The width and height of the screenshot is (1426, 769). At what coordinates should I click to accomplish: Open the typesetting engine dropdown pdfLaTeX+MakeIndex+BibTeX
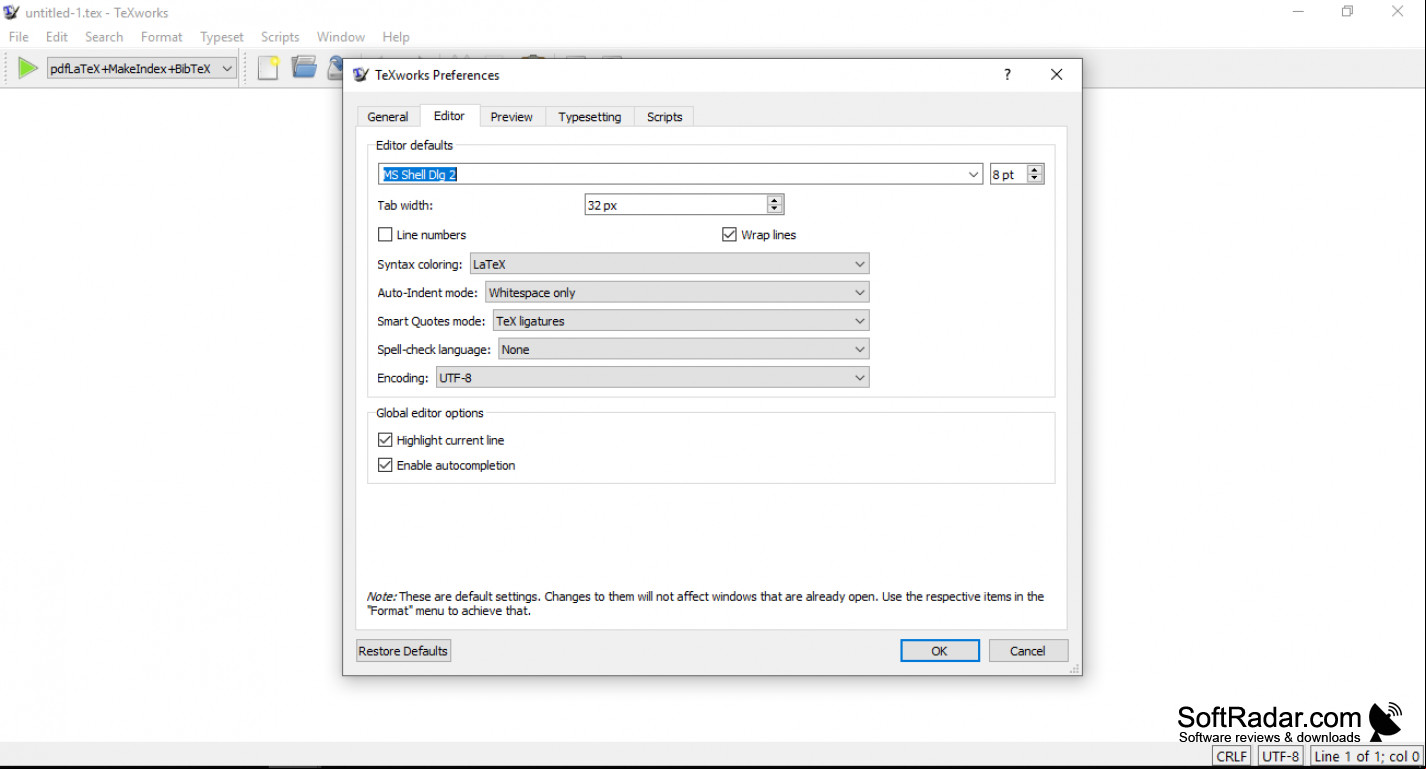coord(142,69)
